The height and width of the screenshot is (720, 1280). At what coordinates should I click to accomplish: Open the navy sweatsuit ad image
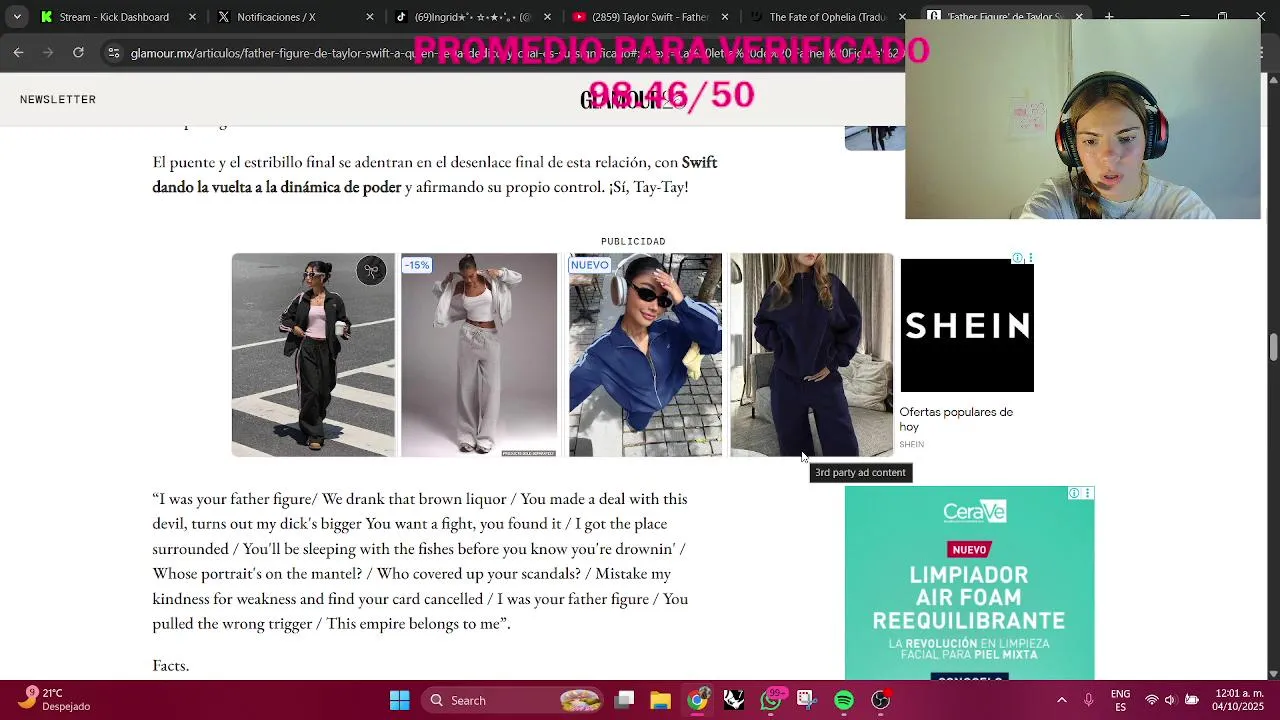[x=811, y=355]
